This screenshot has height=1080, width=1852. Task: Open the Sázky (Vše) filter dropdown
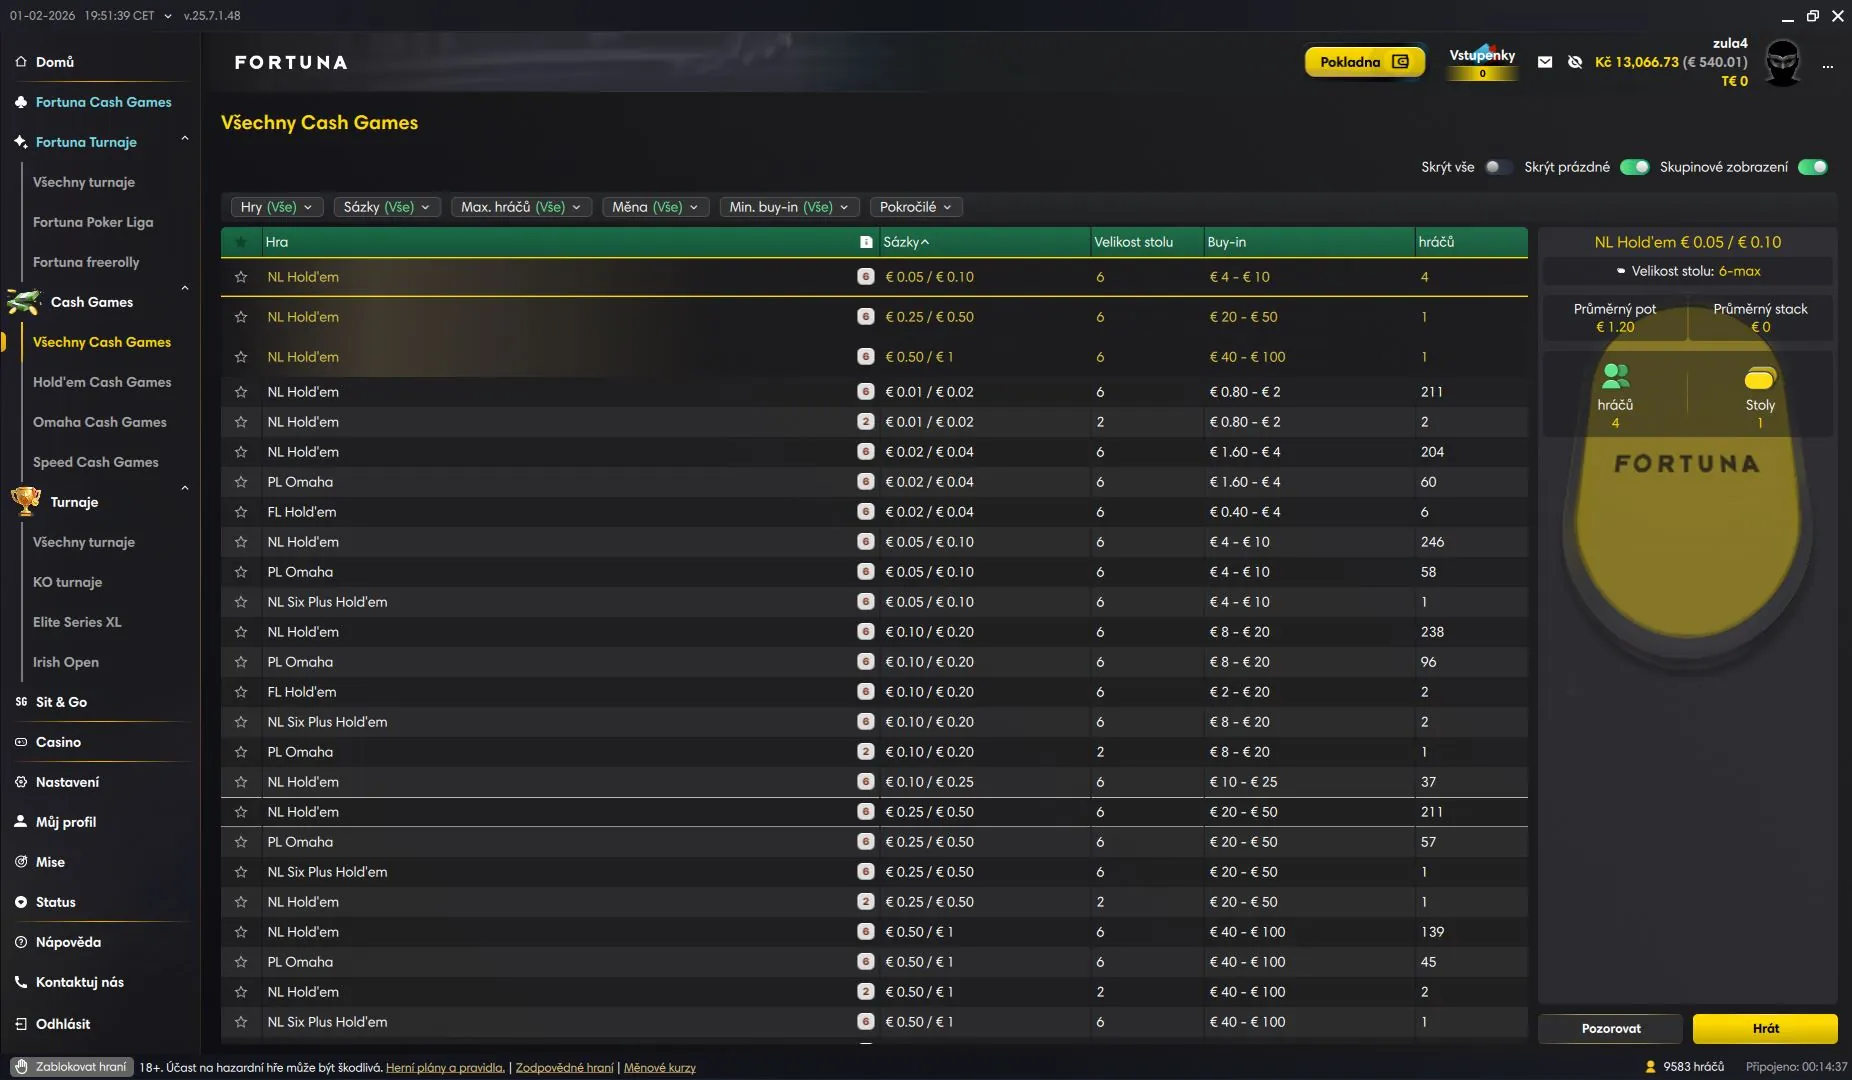coord(387,207)
